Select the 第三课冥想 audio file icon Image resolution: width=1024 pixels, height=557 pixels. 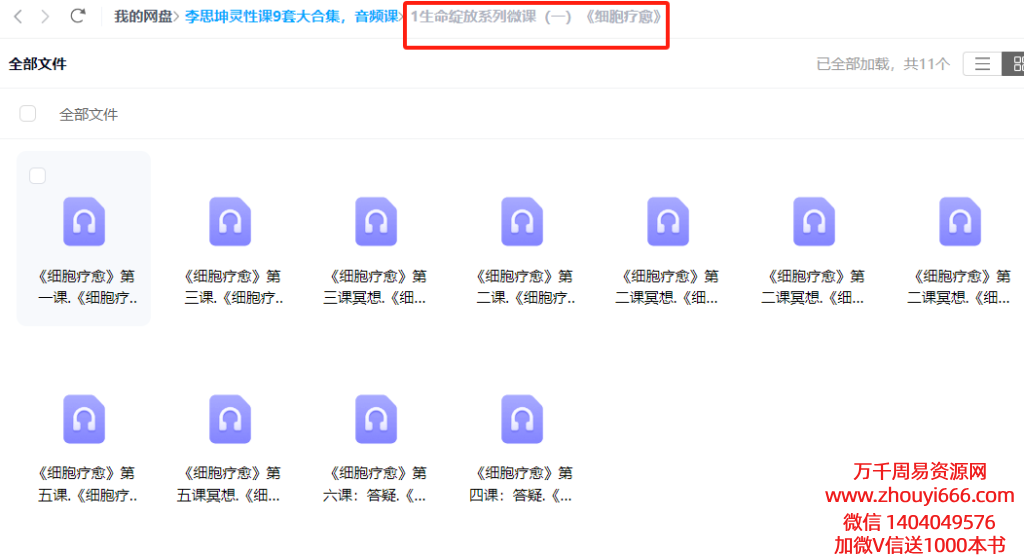376,221
